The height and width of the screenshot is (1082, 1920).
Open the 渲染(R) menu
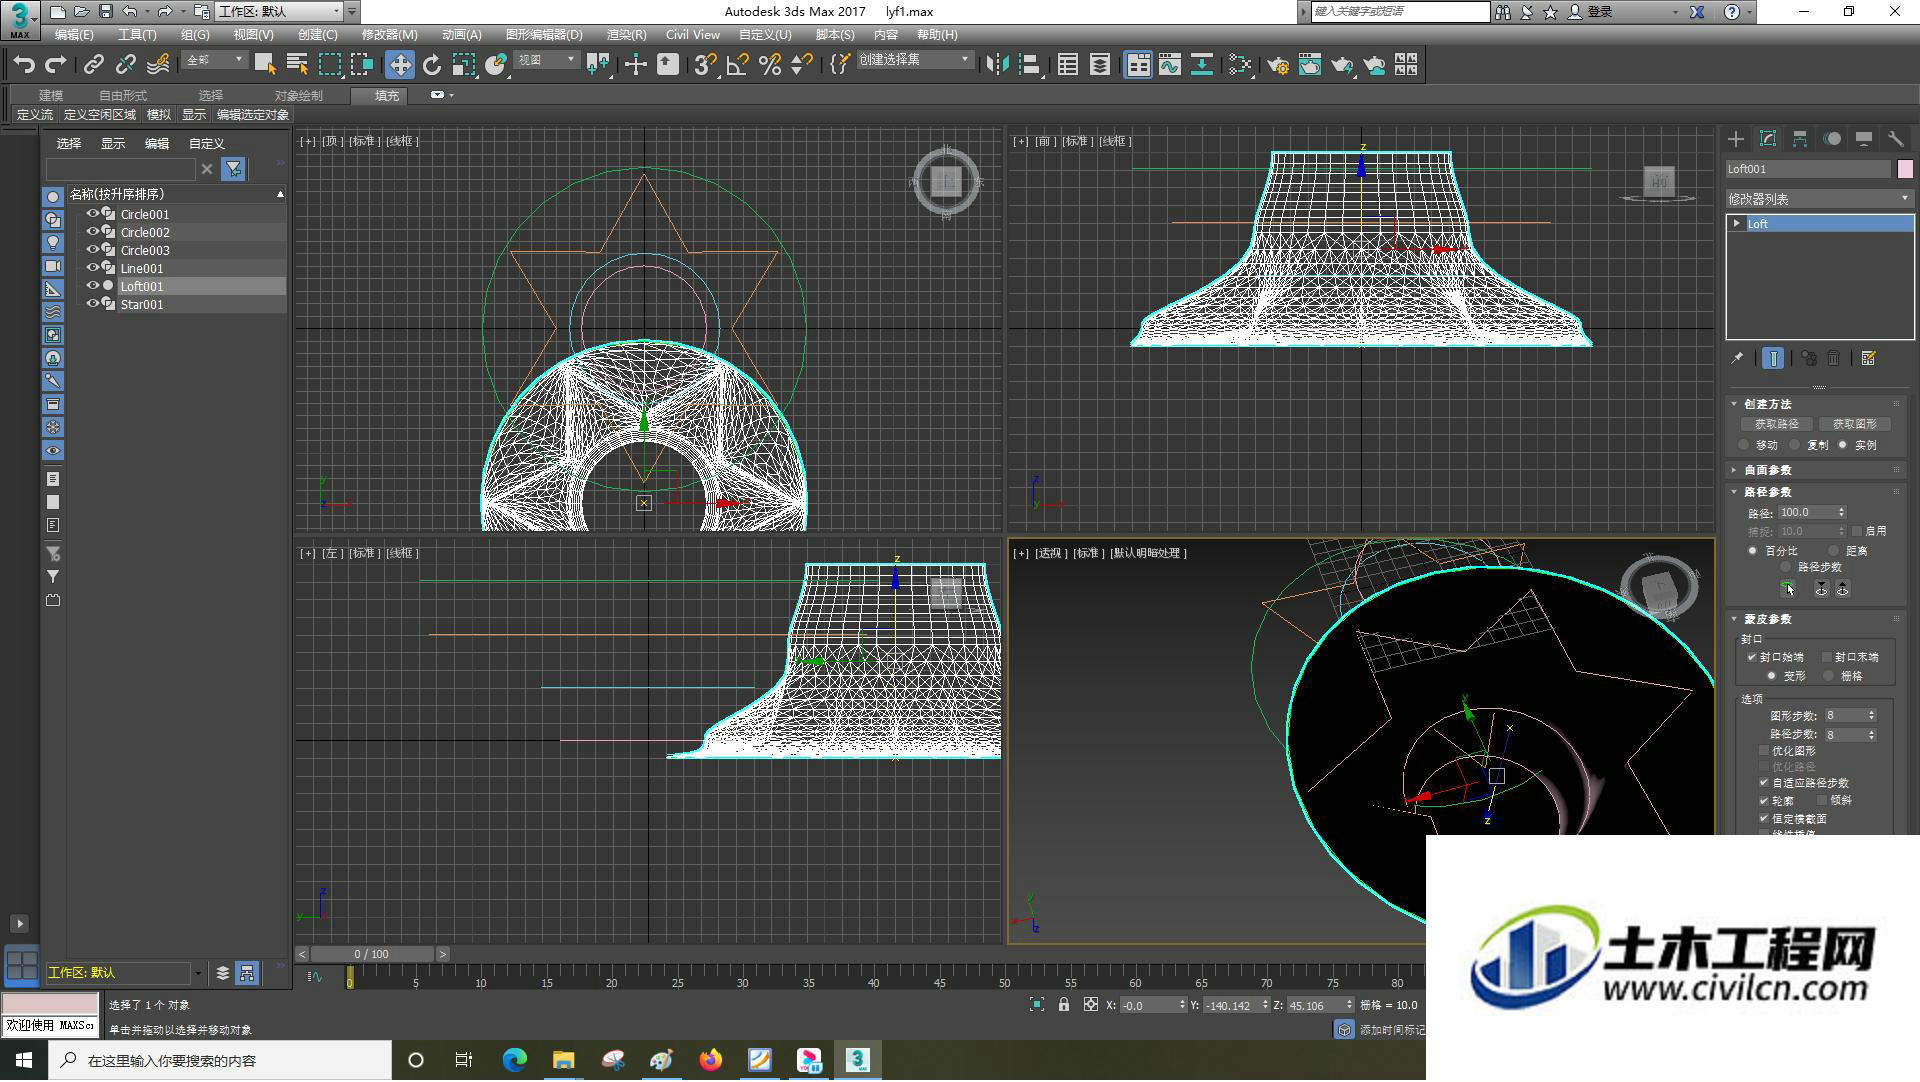(x=626, y=35)
